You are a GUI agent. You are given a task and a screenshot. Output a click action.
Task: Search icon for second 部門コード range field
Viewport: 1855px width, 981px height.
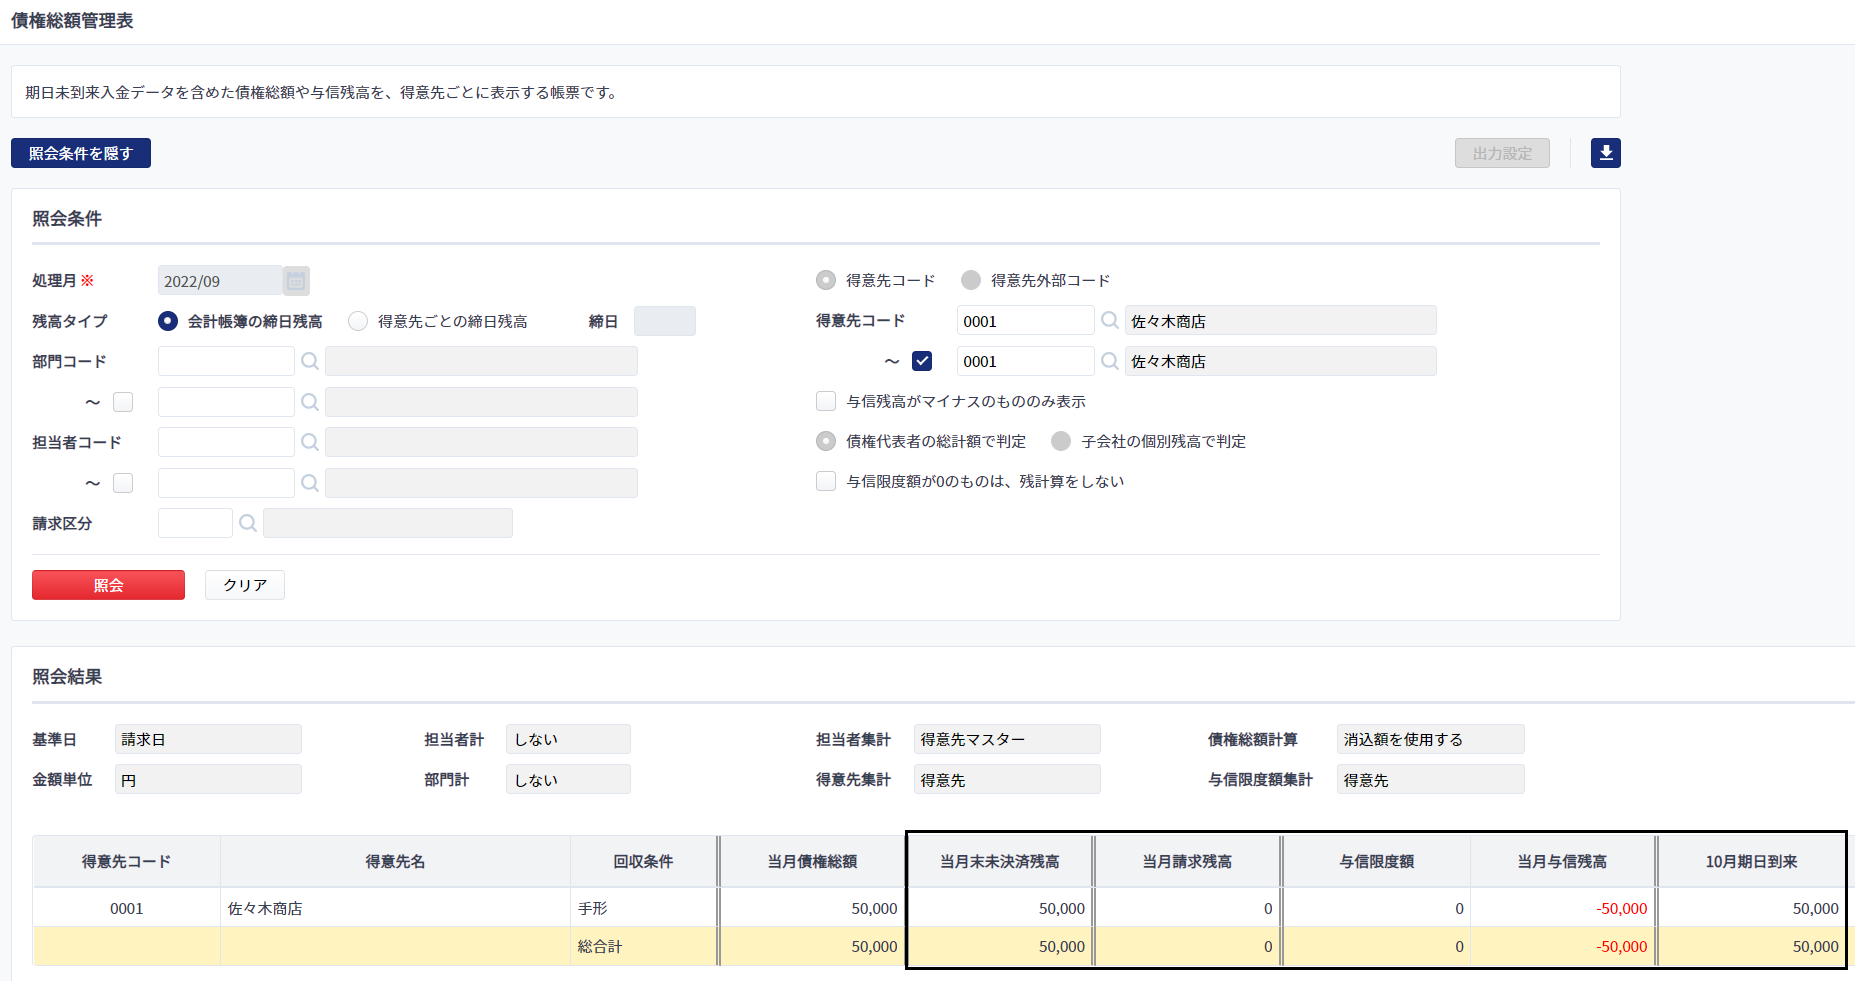[310, 402]
